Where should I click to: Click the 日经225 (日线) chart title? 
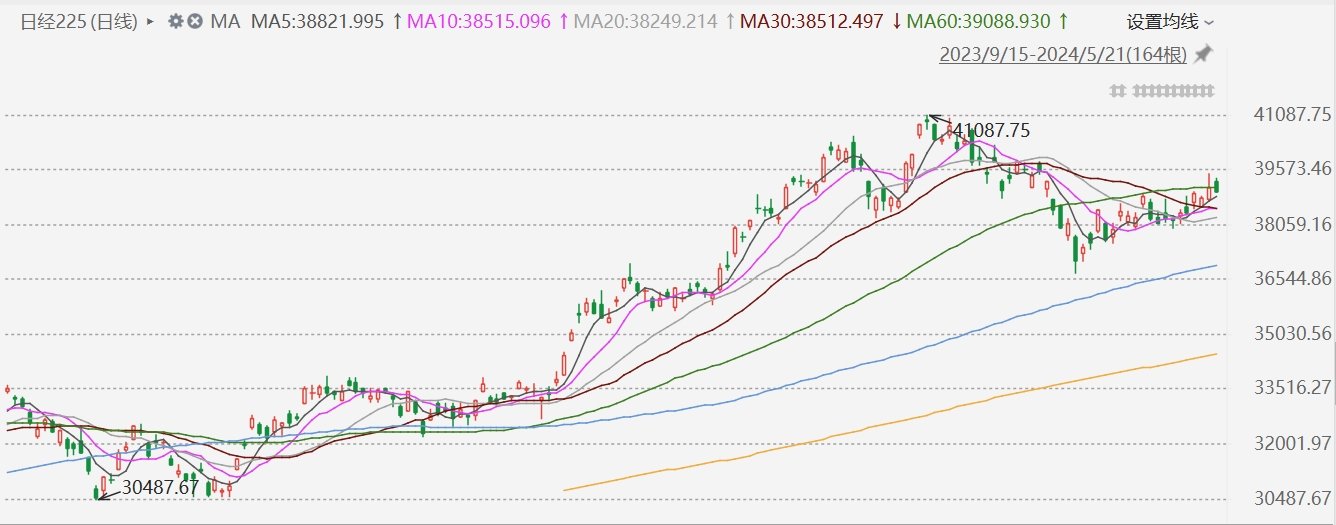[x=81, y=21]
